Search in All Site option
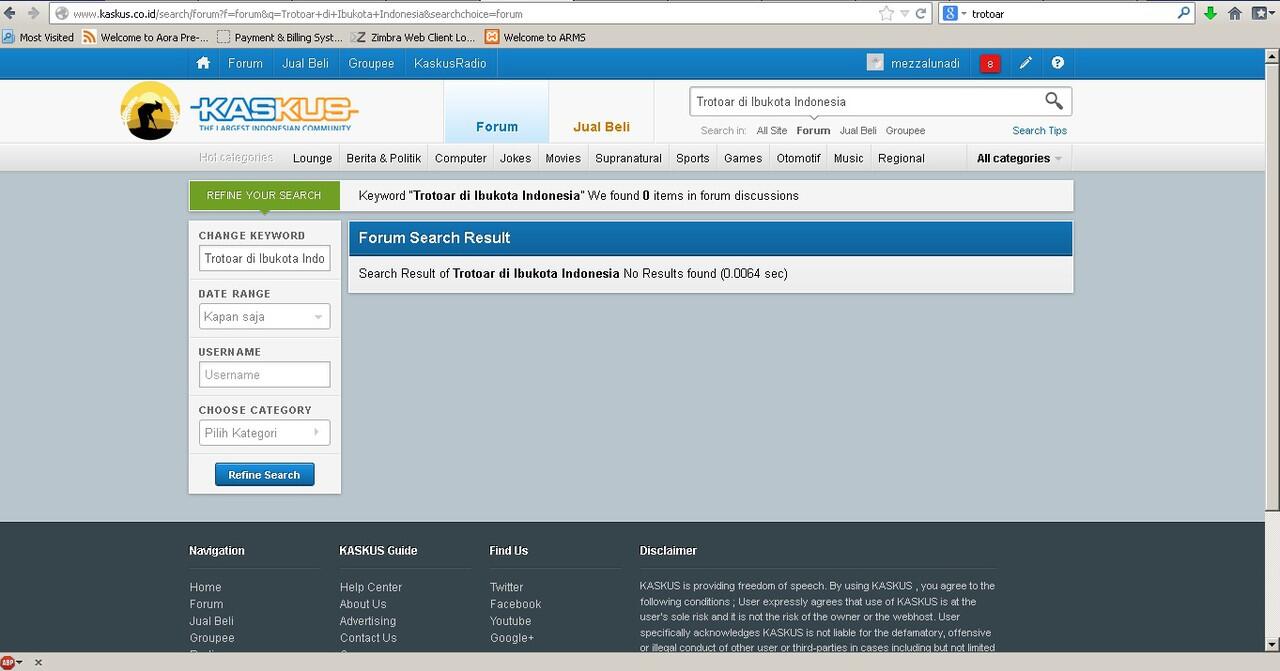Screen dimensions: 1280x671 pyautogui.click(x=772, y=131)
